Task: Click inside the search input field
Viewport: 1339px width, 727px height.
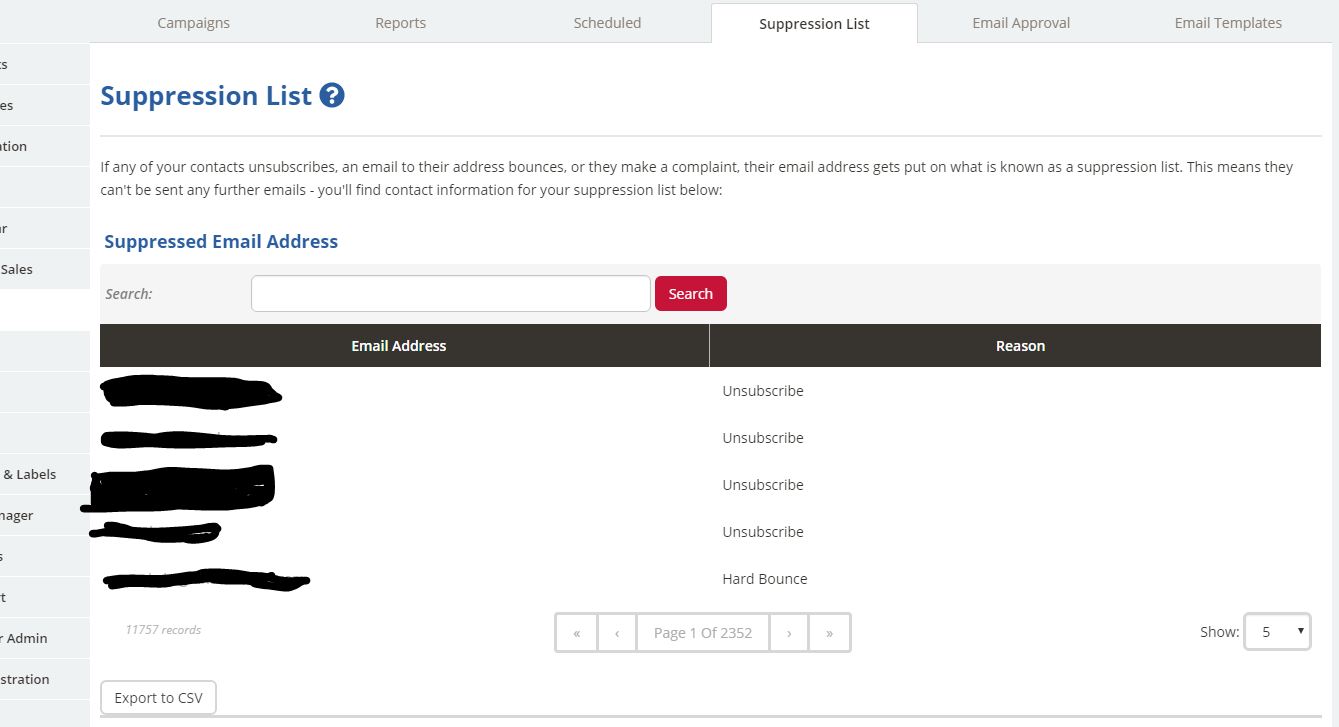Action: pos(450,293)
